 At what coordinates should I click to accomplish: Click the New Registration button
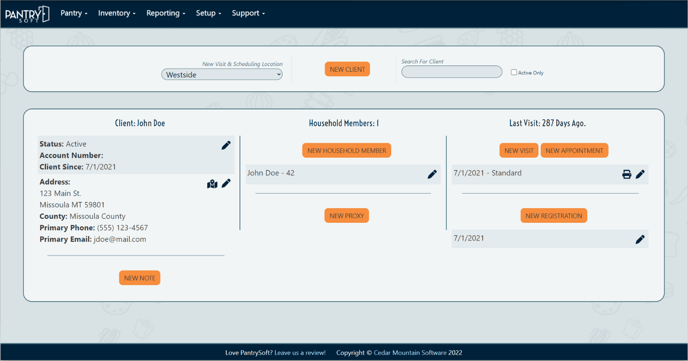pos(554,215)
